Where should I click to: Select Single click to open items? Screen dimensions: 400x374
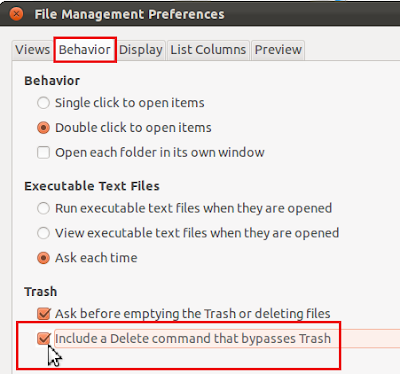point(43,103)
